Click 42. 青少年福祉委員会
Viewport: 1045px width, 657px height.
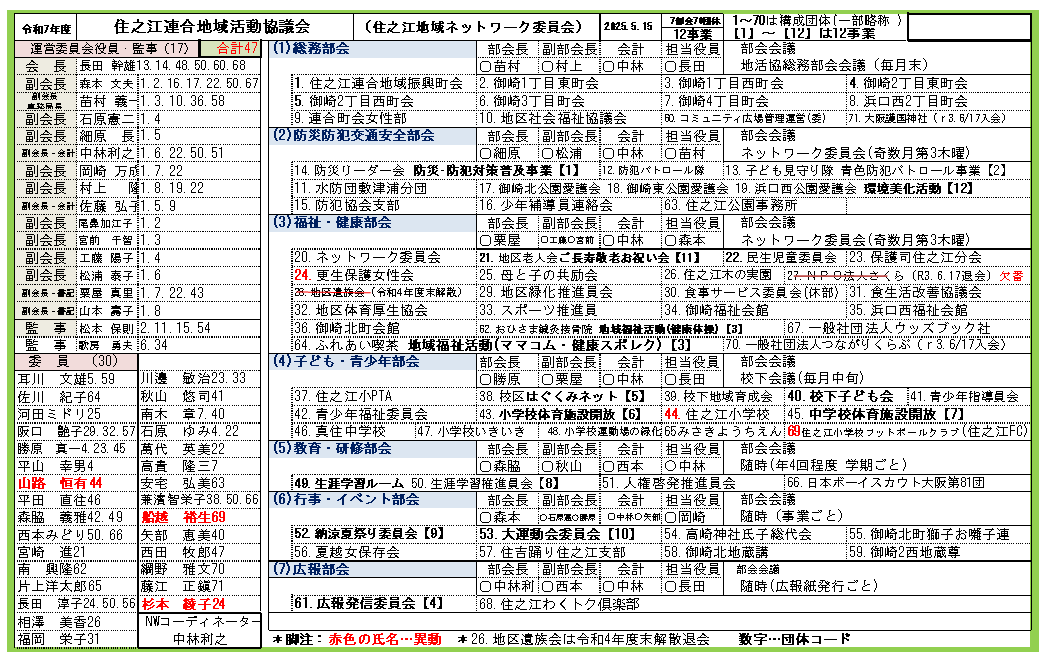click(361, 414)
